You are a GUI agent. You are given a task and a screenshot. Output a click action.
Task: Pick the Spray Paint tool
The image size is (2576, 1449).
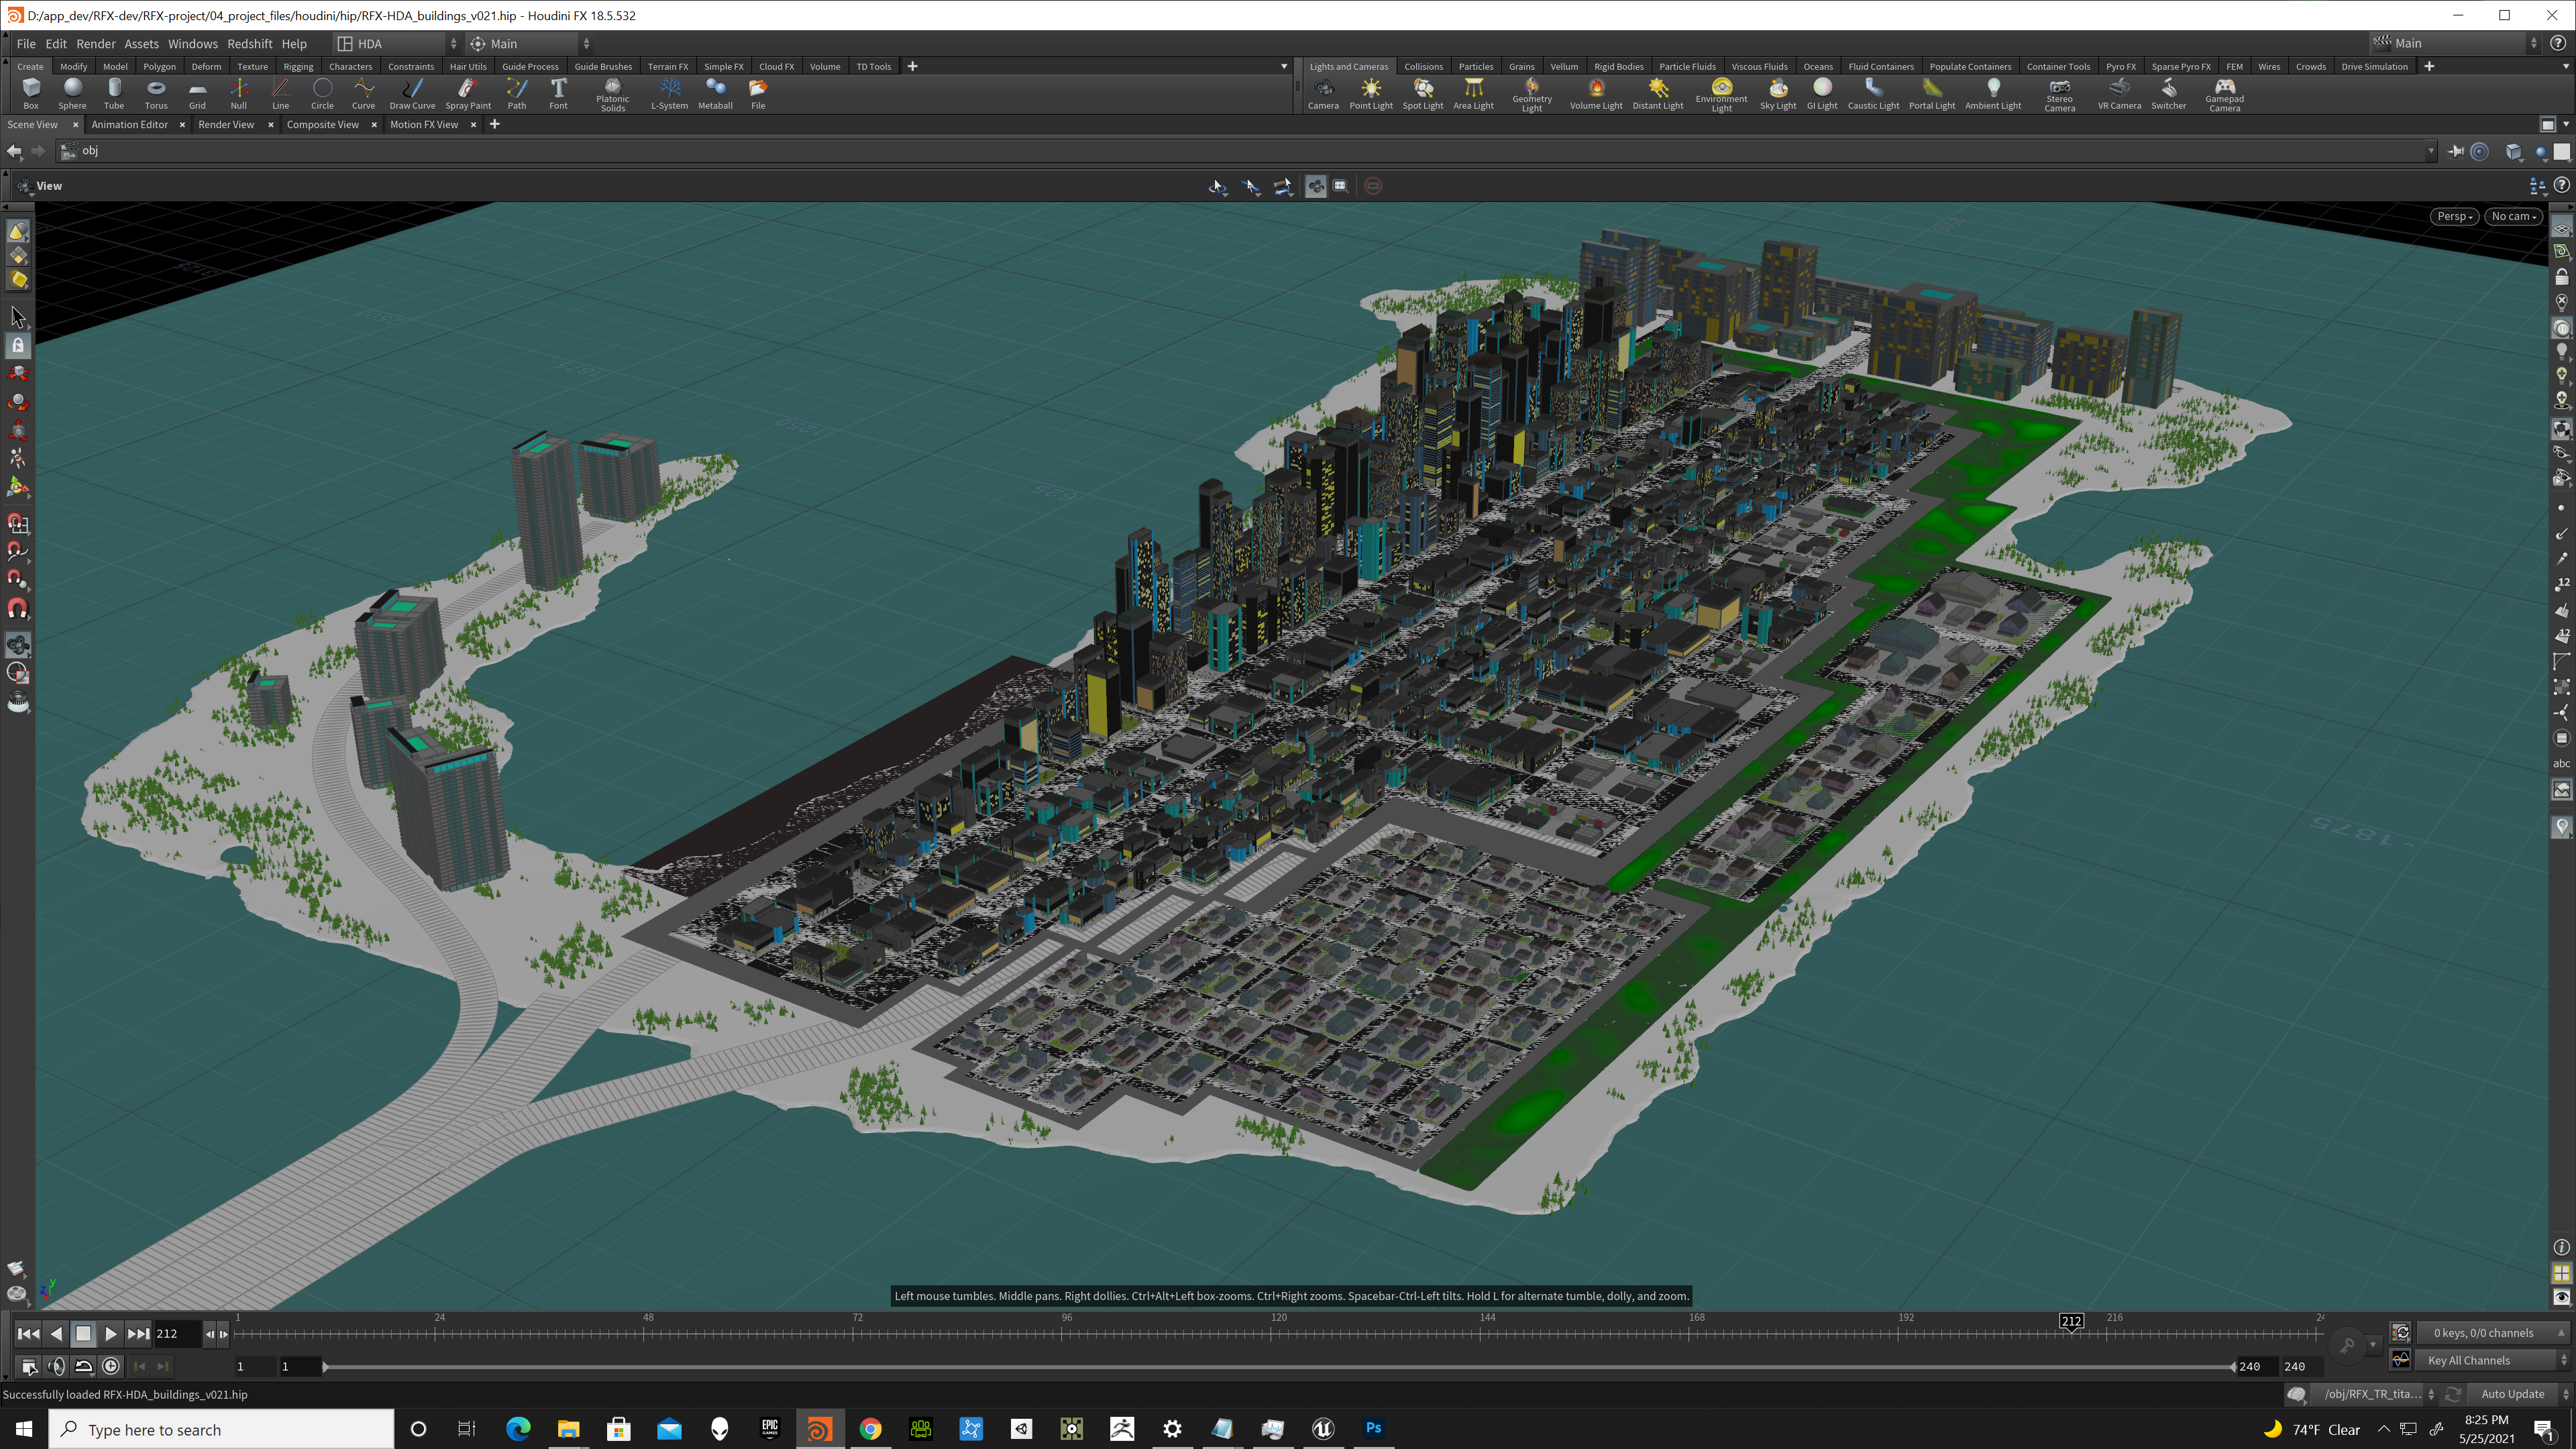468,93
